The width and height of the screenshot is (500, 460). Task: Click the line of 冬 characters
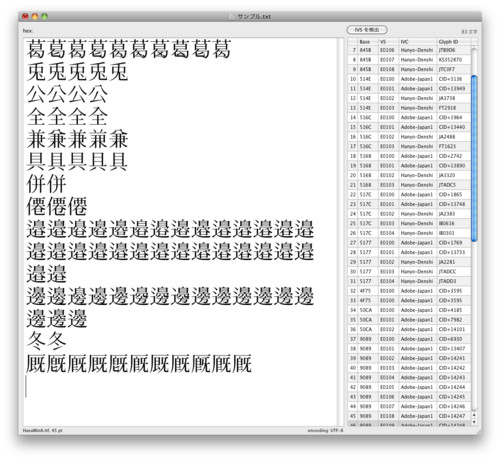(47, 341)
